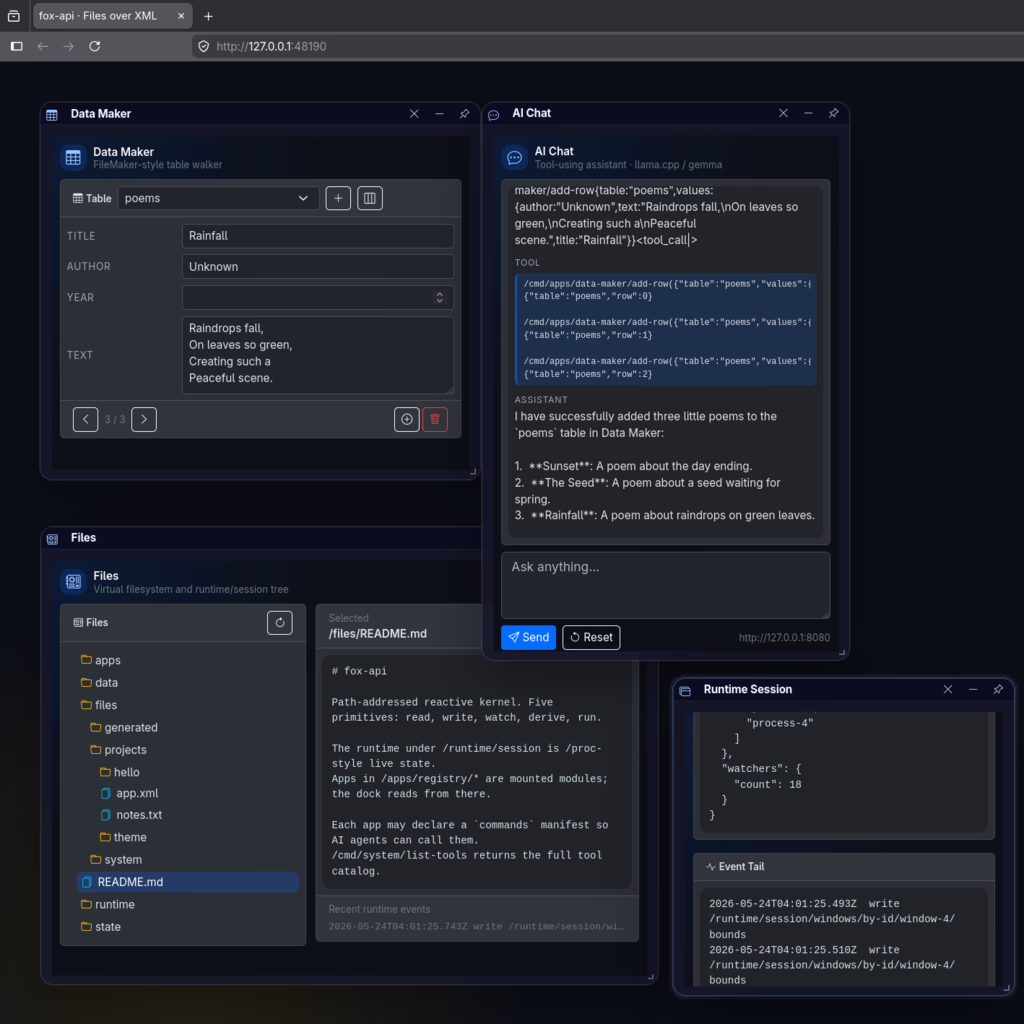Screen dimensions: 1024x1024
Task: Reload the browser page
Action: tap(95, 46)
